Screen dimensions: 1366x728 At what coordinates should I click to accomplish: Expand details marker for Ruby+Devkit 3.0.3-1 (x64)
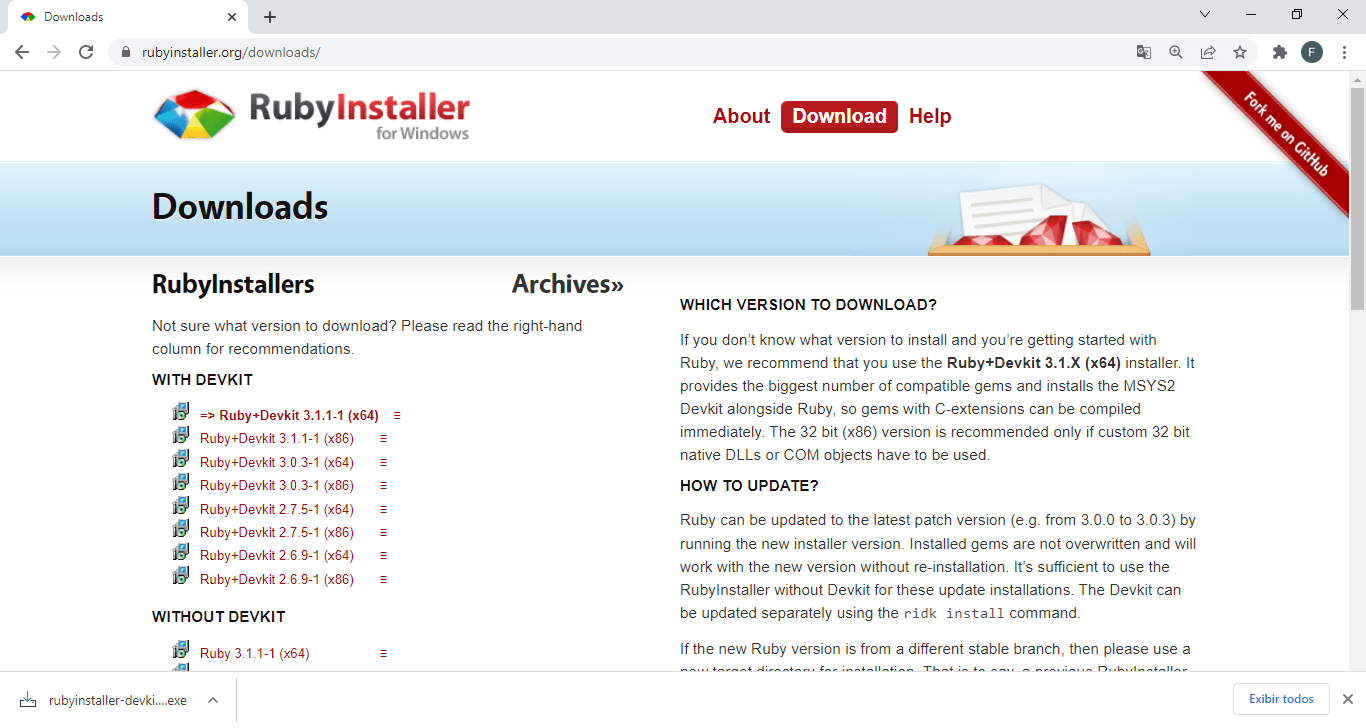[383, 462]
